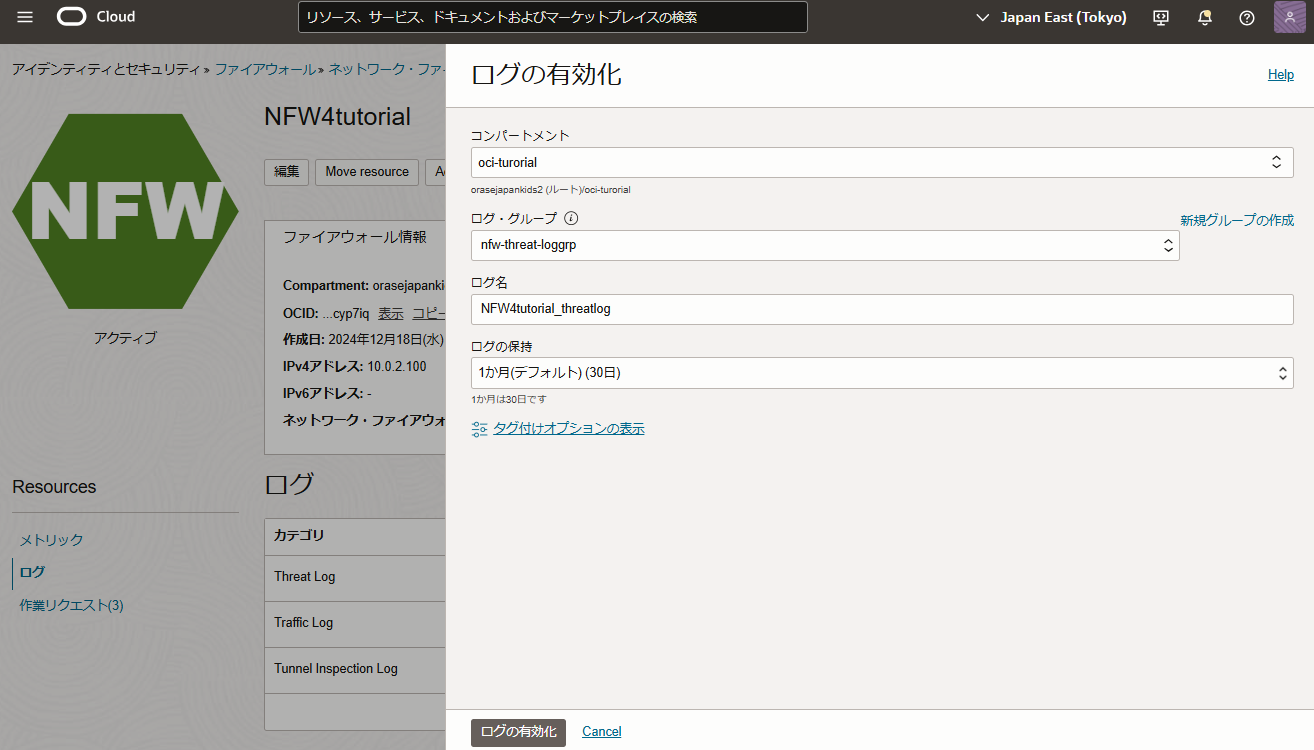Click the log group info icon
This screenshot has height=750, width=1314.
coord(571,218)
